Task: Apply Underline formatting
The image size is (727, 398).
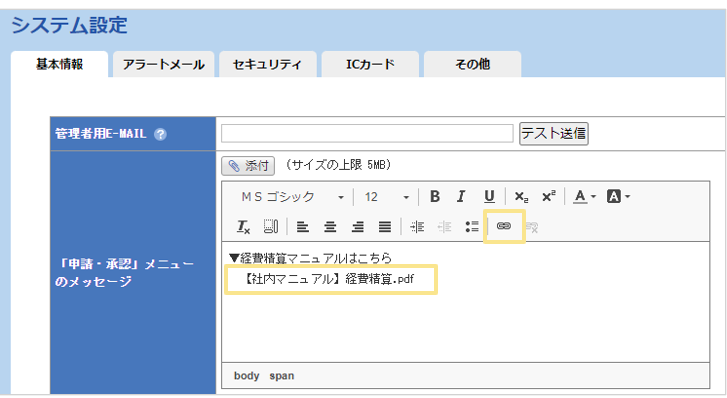Action: click(x=489, y=197)
